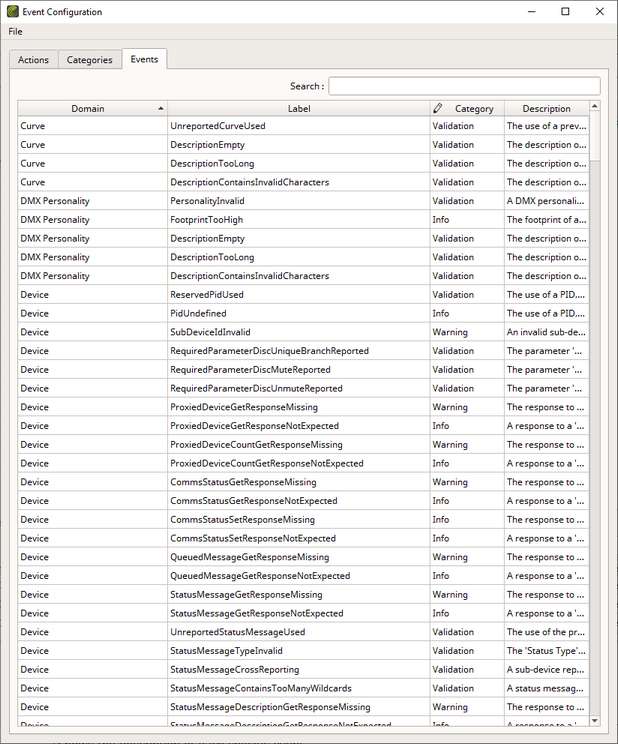Click DMX Personality domain of PersonalityInvalid row
The height and width of the screenshot is (744, 618).
(93, 201)
